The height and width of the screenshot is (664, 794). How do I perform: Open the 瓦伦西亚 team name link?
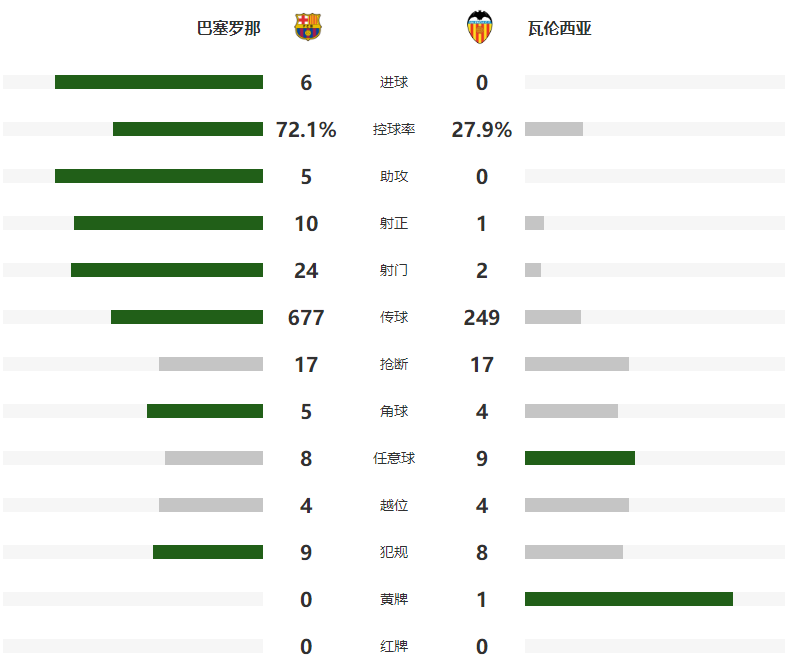[560, 28]
